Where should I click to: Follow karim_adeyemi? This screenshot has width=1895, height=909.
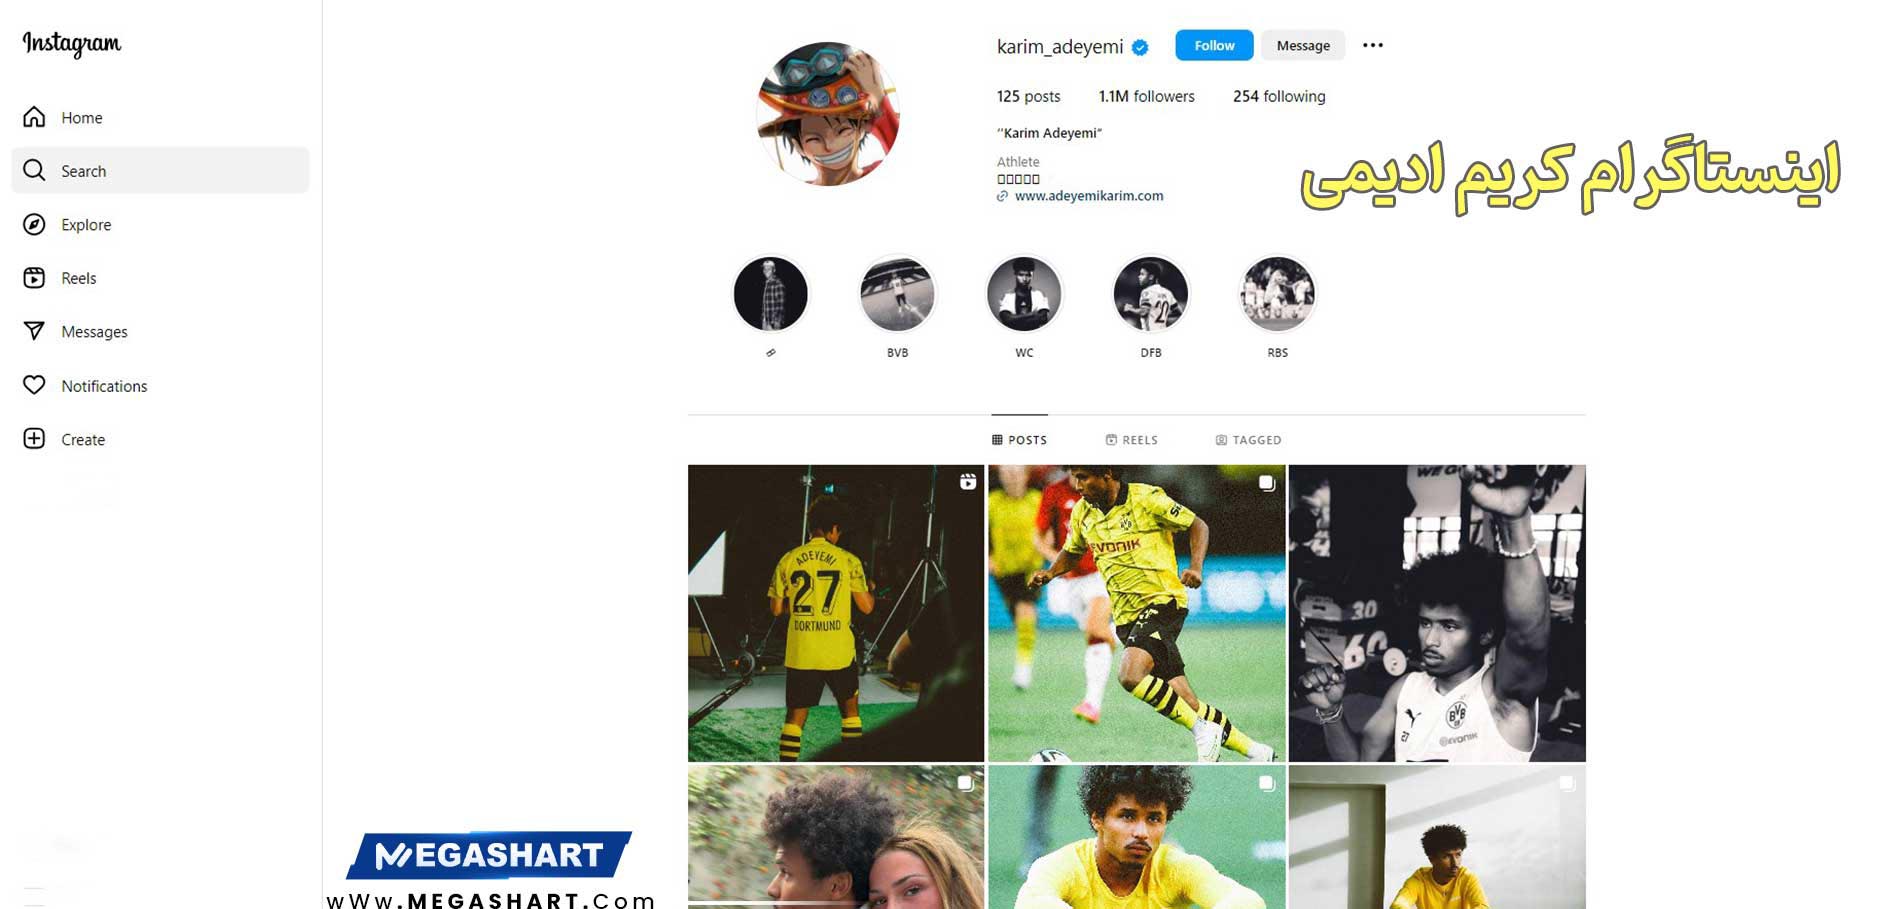[x=1214, y=45]
